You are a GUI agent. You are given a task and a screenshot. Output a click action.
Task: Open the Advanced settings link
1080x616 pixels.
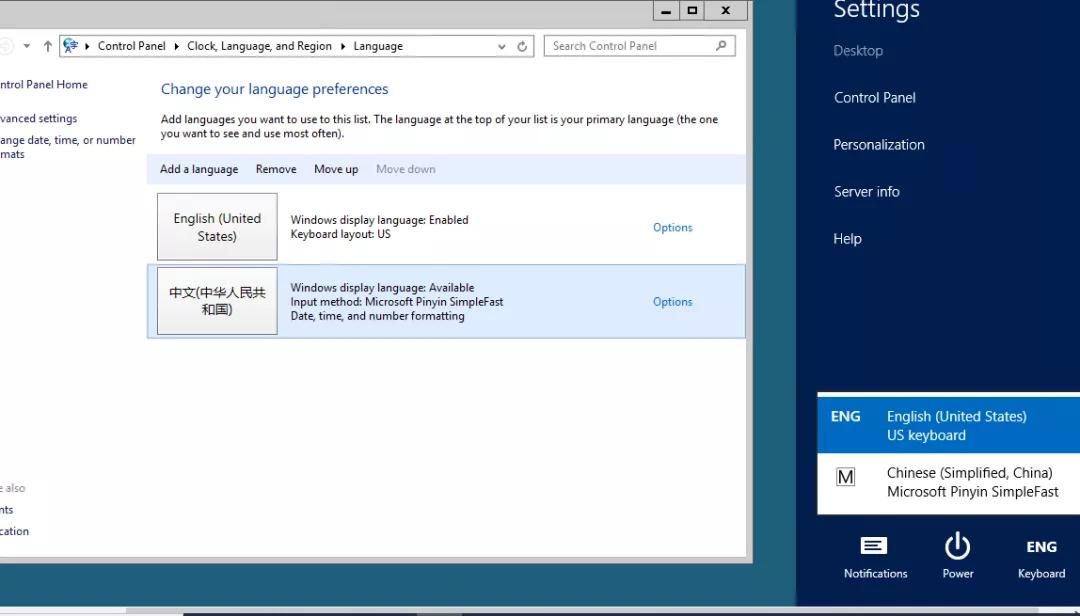click(x=38, y=119)
